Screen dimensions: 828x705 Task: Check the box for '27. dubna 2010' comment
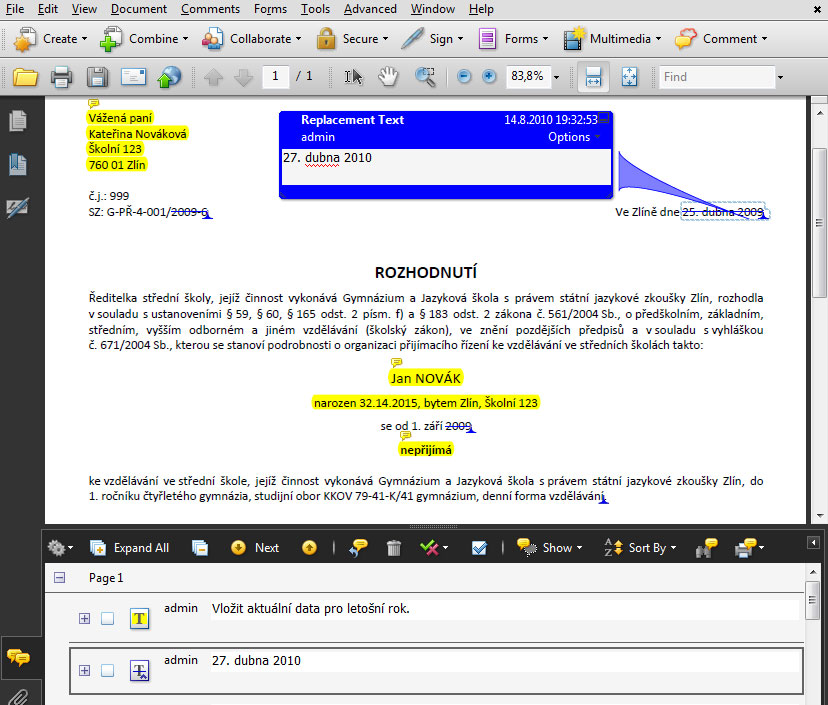[x=108, y=671]
